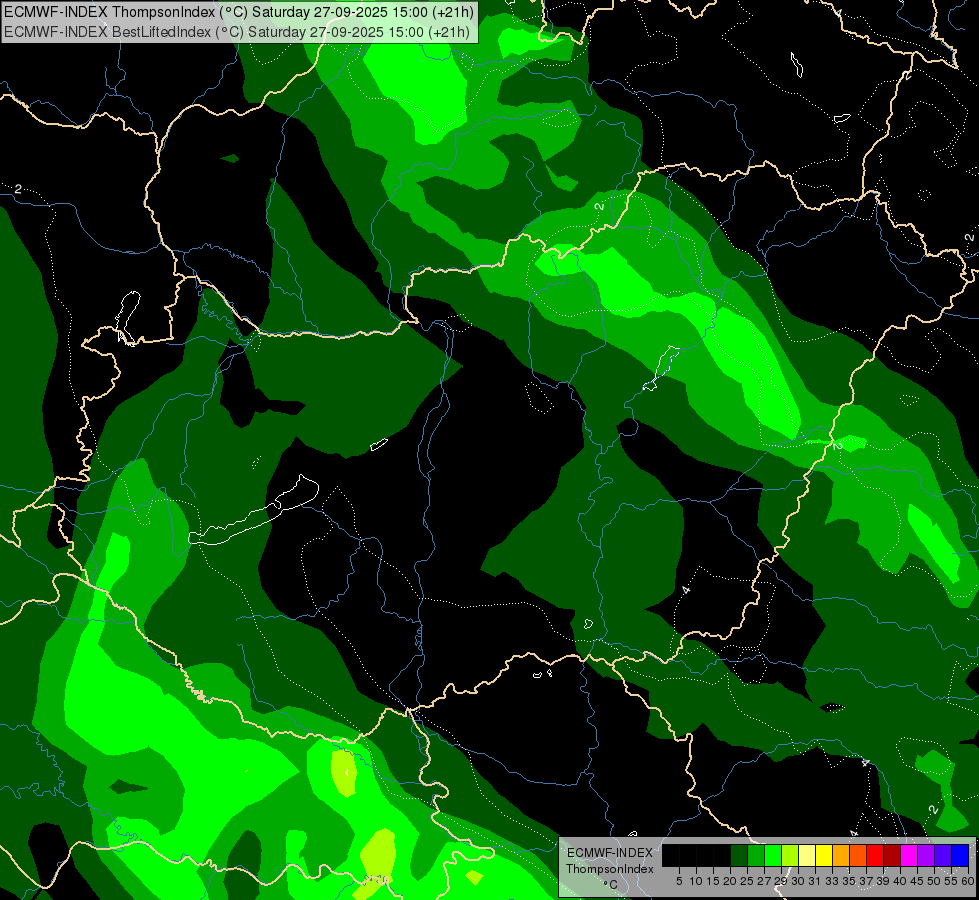Select the bright green 27–29 legend swatch

point(773,855)
